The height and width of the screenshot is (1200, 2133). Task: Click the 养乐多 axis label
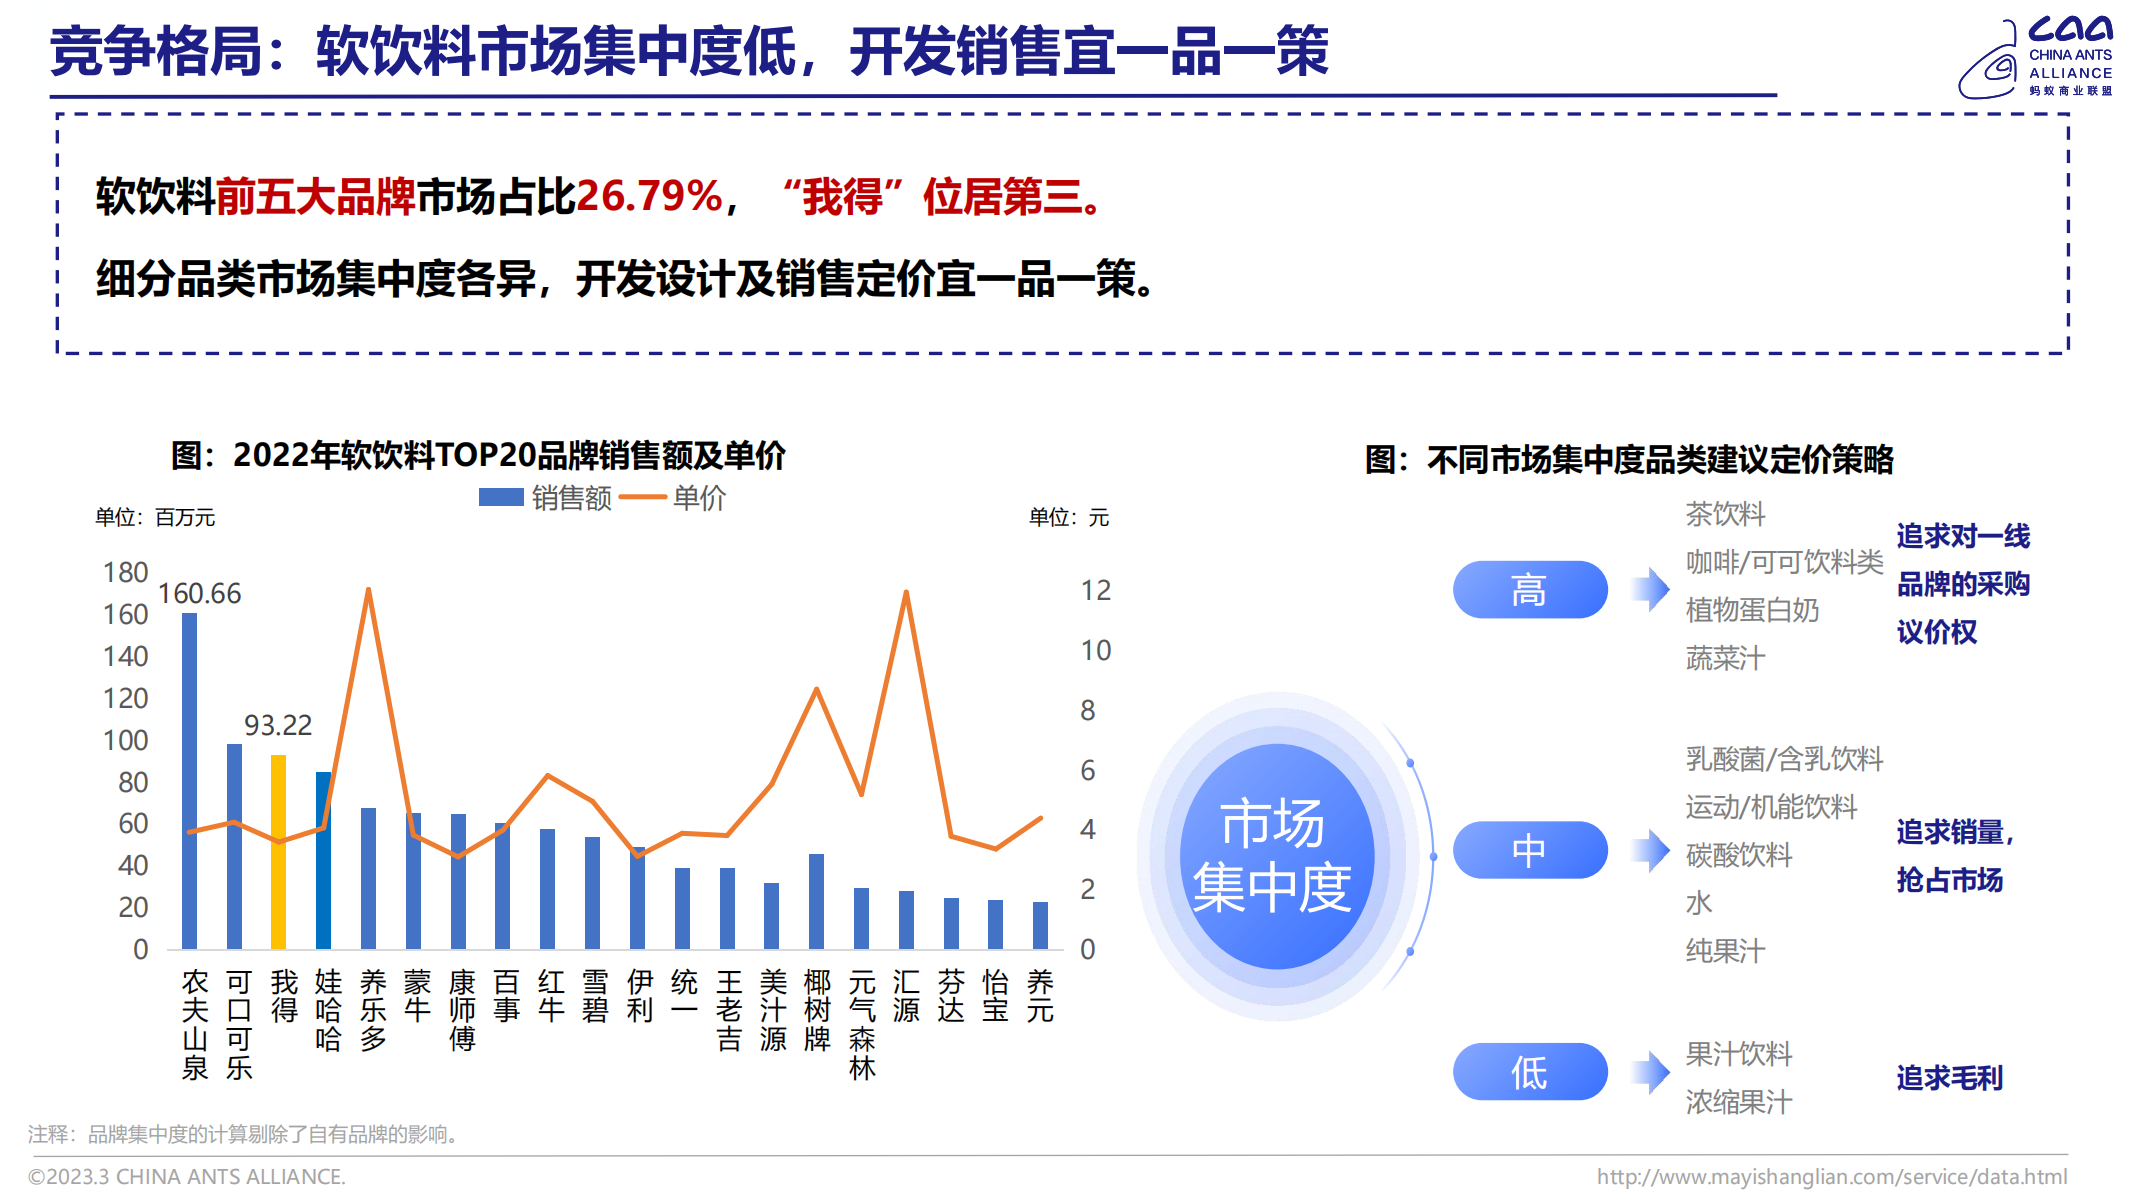373,1010
